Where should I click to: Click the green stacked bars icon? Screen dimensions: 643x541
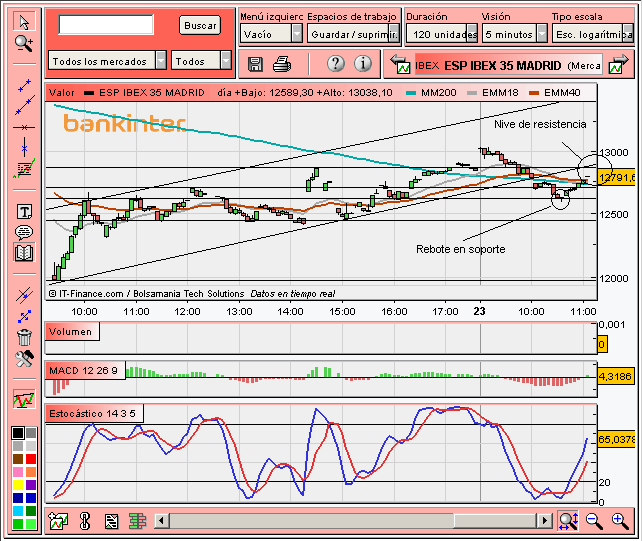click(x=137, y=521)
